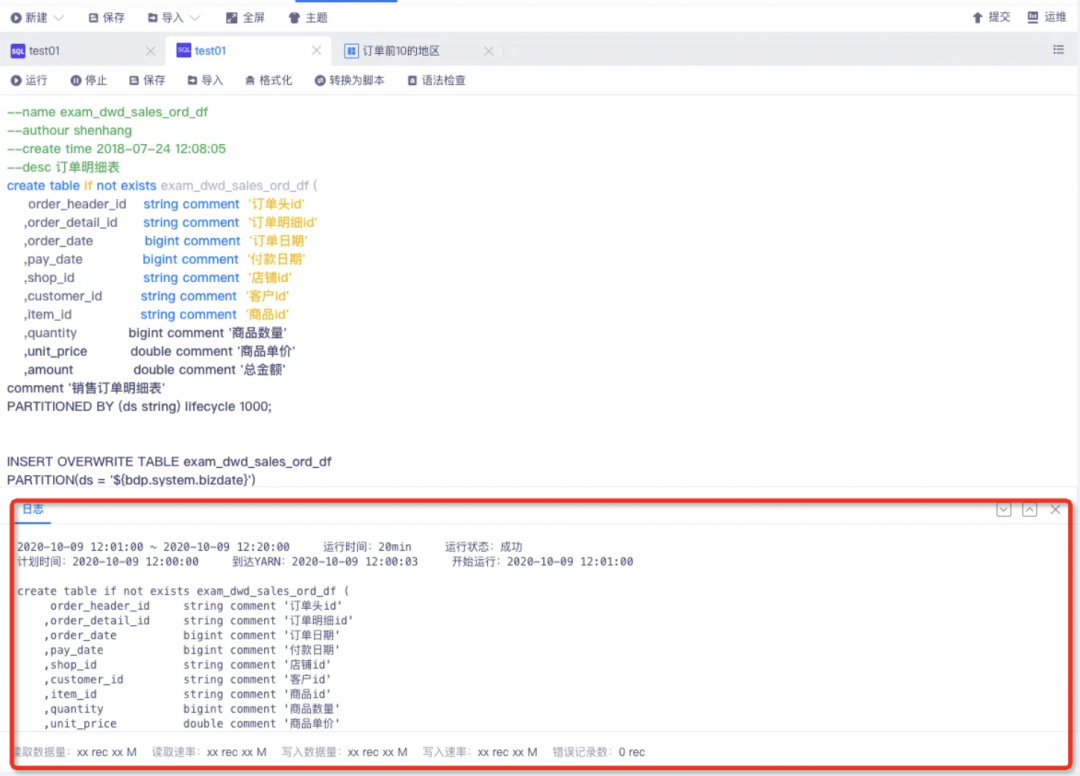Screen dimensions: 1080x776
Task: Click 转换为脚本 (Convert to script)
Action: click(x=349, y=81)
